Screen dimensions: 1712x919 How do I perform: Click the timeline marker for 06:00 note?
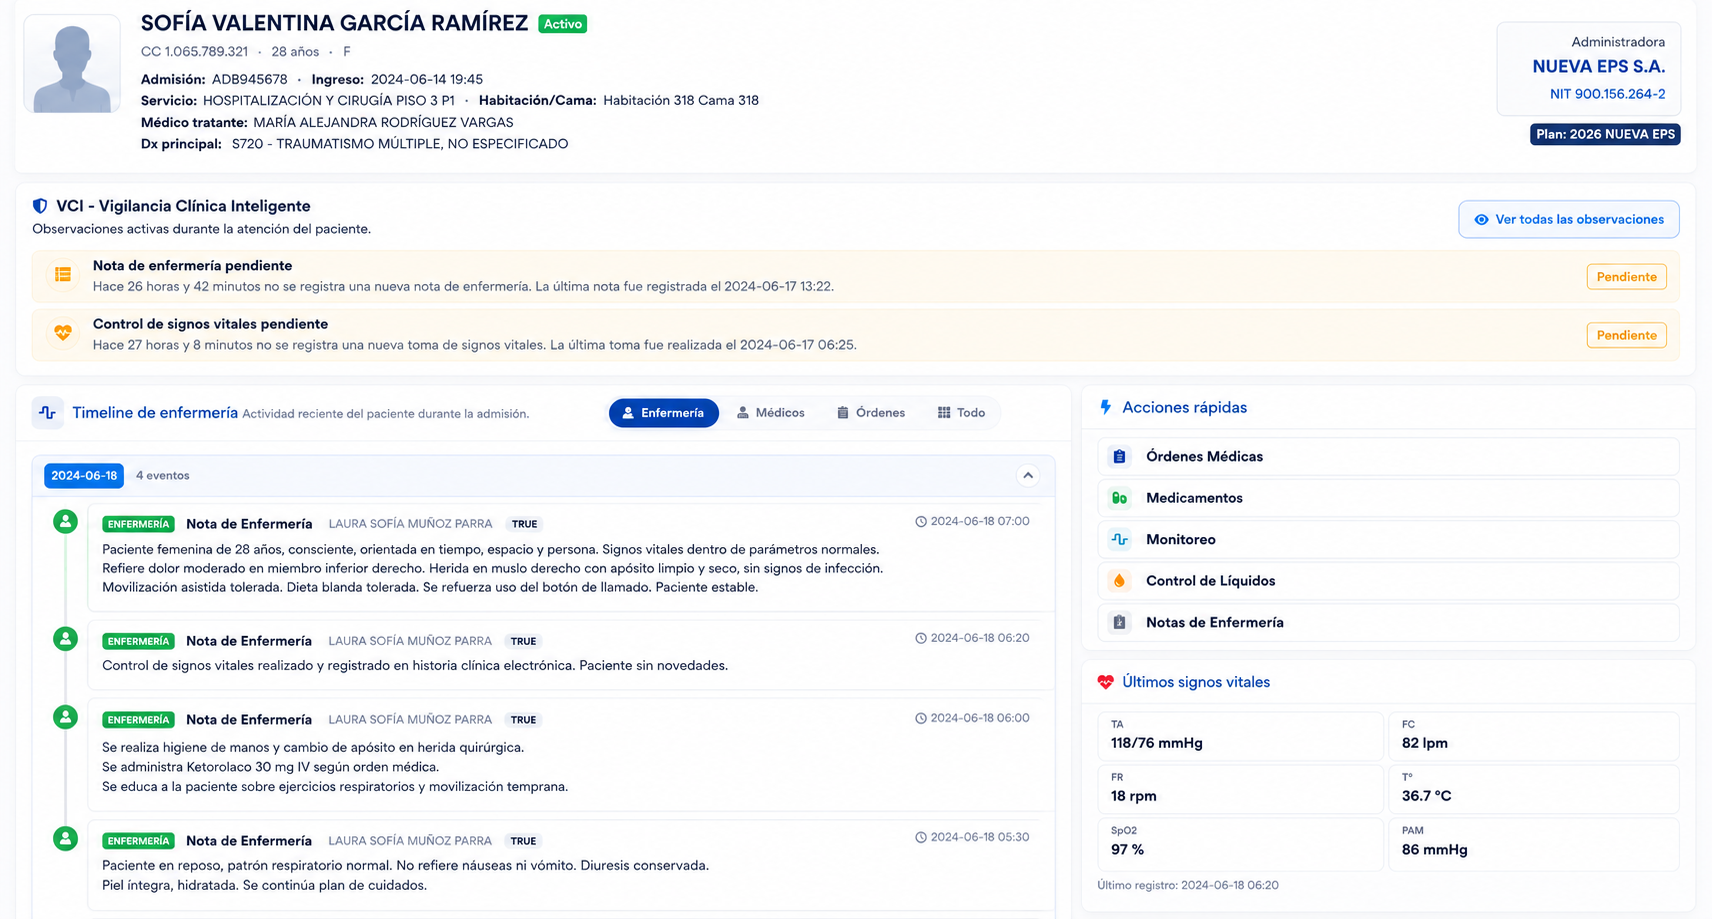tap(66, 717)
